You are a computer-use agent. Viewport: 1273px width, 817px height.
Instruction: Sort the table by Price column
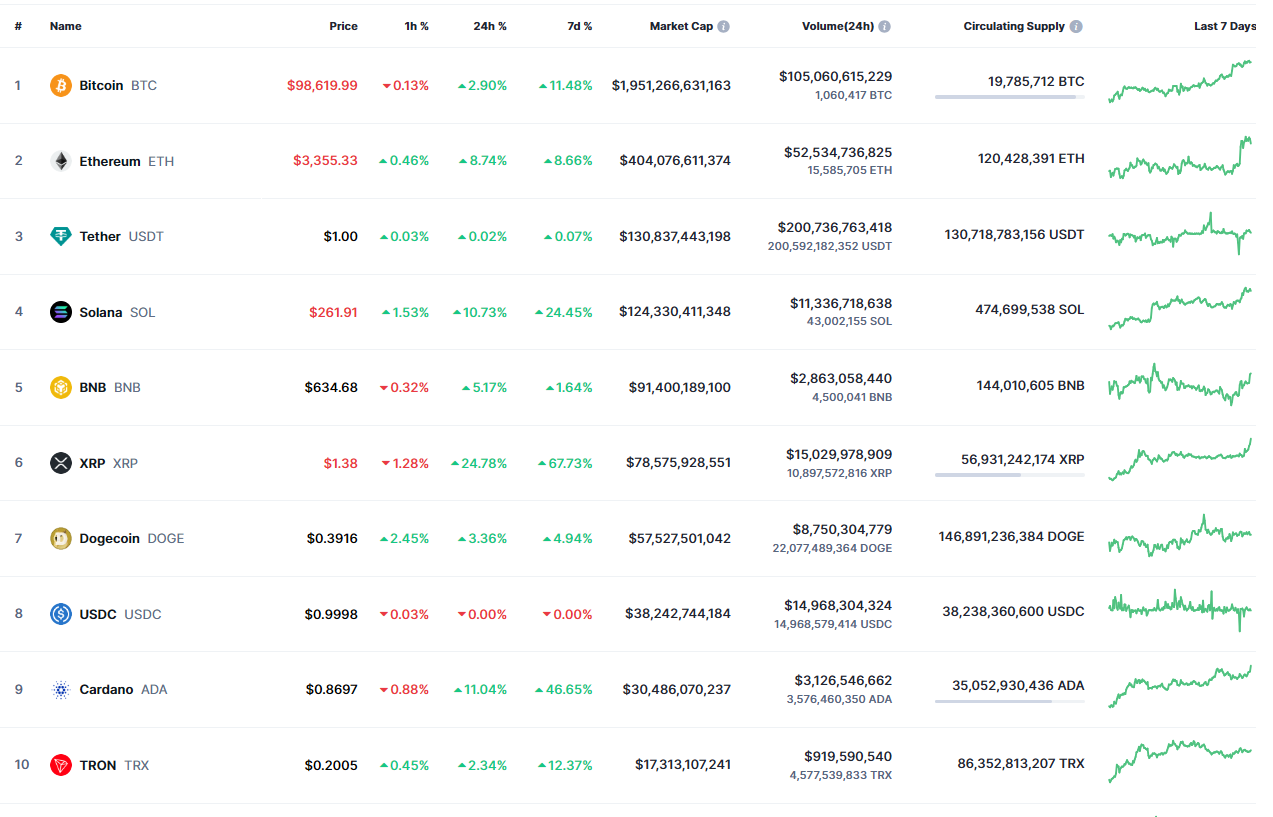coord(343,26)
